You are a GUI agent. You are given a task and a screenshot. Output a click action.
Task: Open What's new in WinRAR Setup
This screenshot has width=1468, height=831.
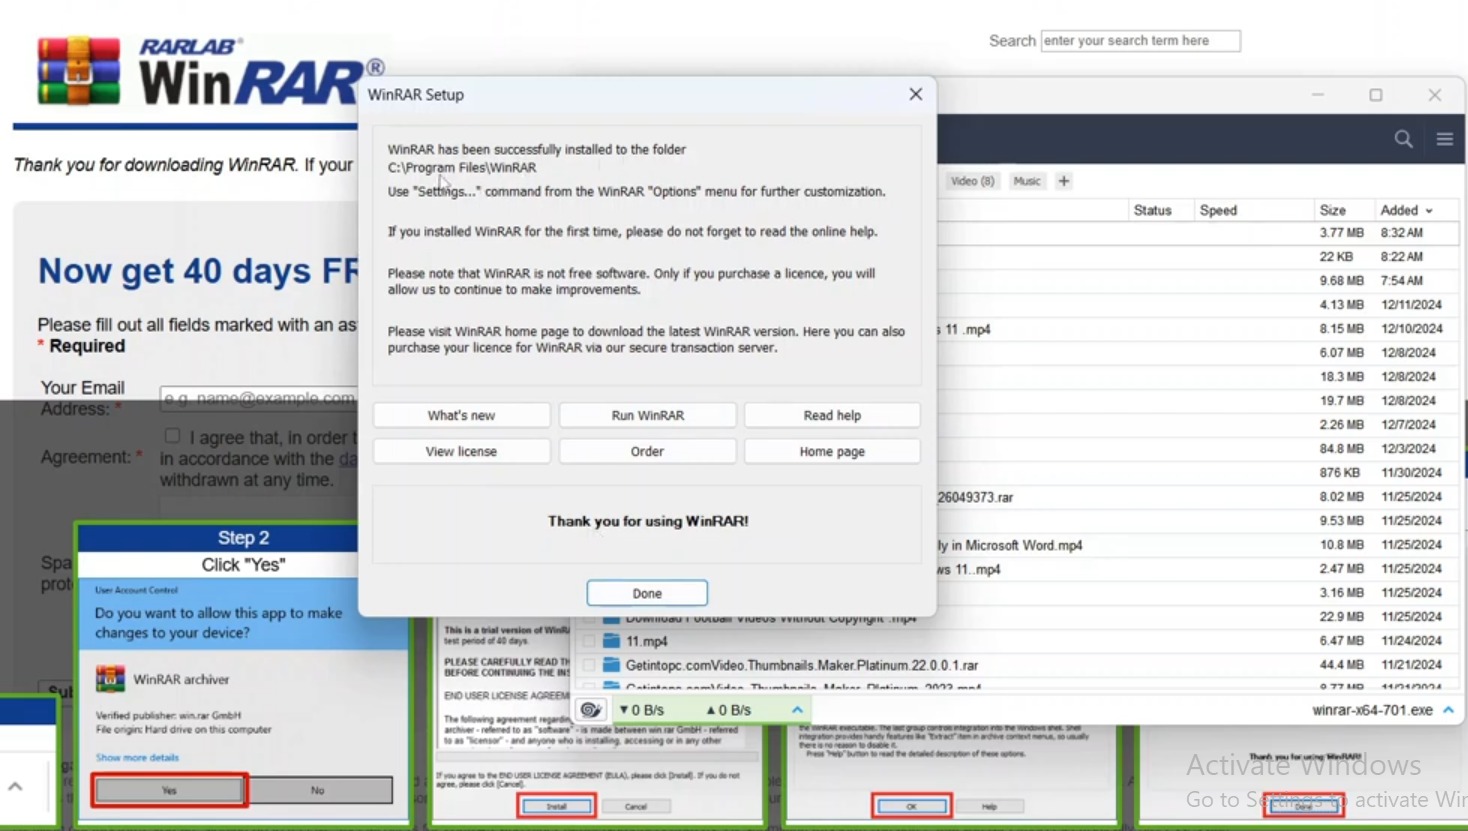(461, 415)
